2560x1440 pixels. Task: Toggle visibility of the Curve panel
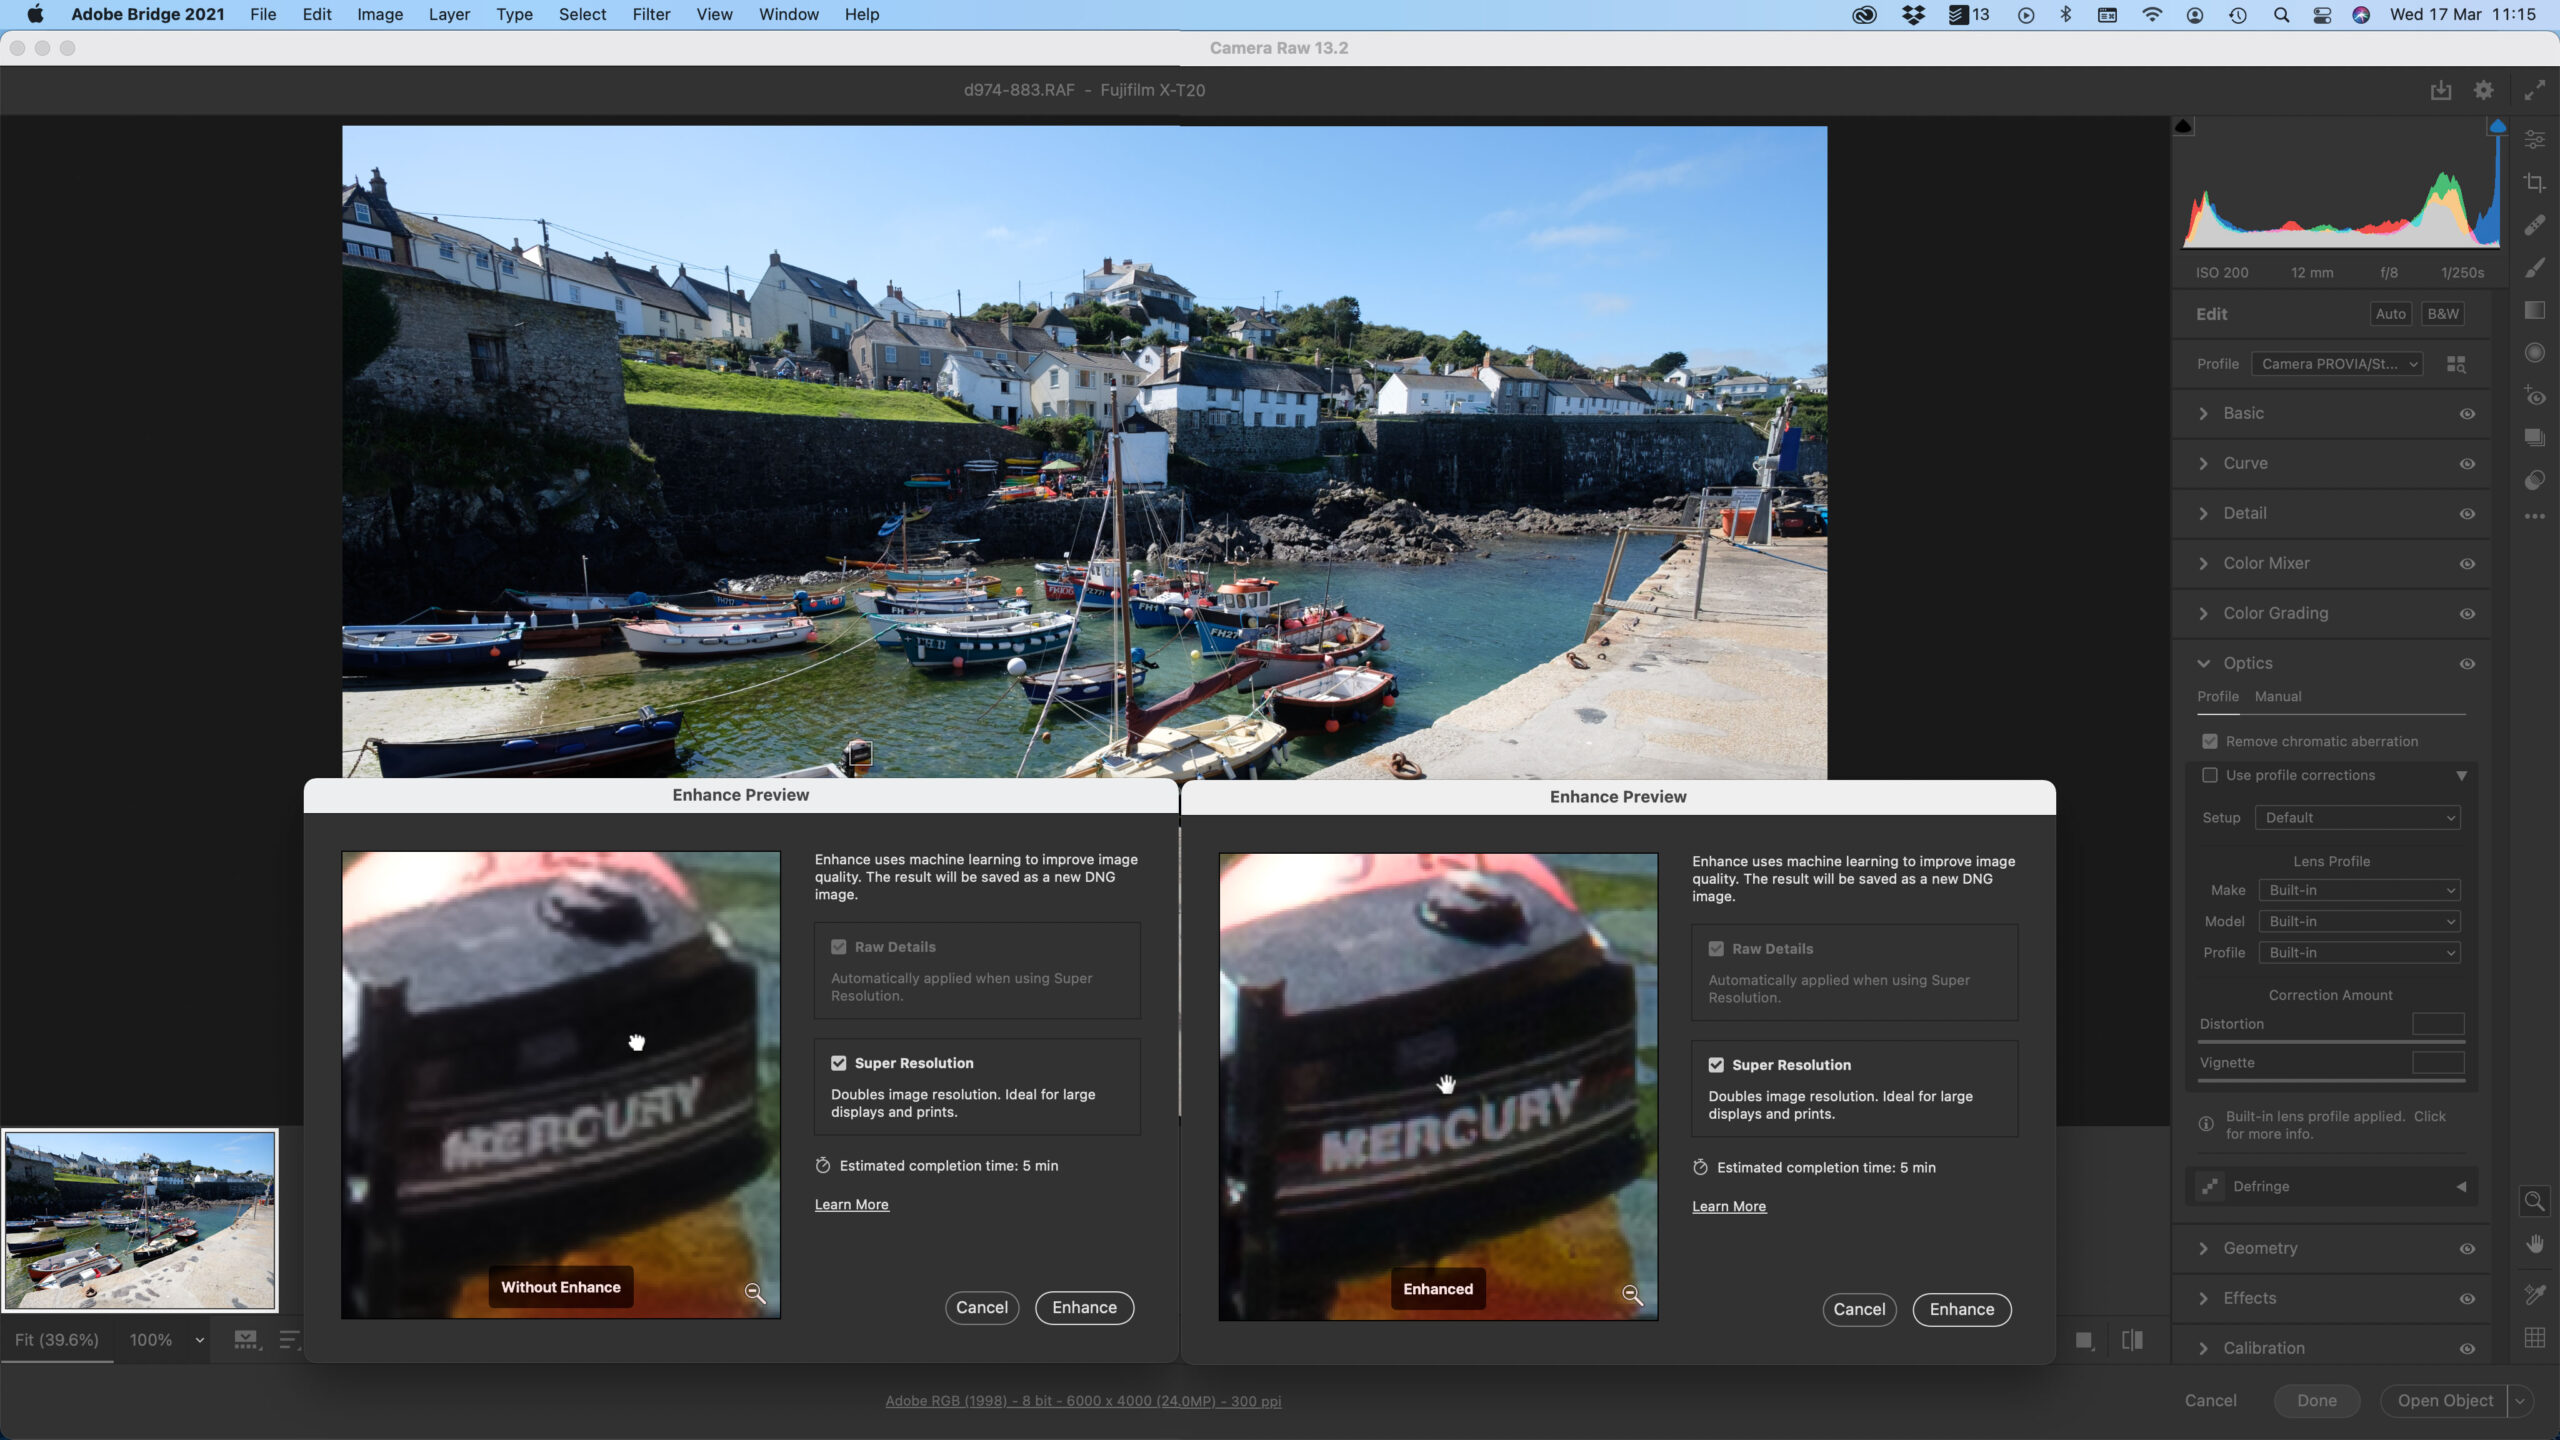(x=2467, y=463)
